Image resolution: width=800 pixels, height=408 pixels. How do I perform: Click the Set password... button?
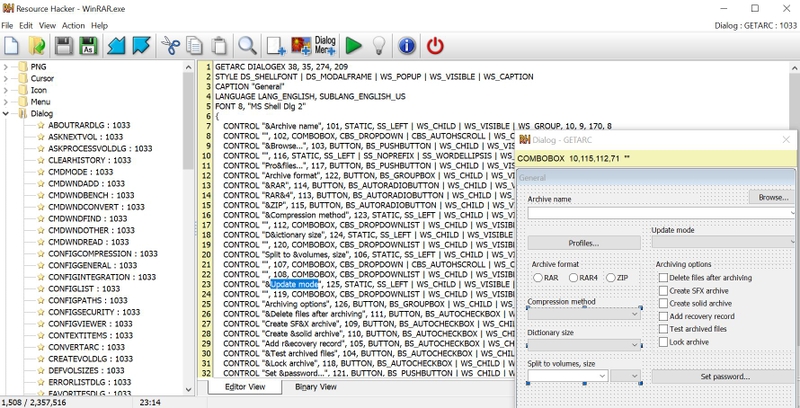click(723, 377)
